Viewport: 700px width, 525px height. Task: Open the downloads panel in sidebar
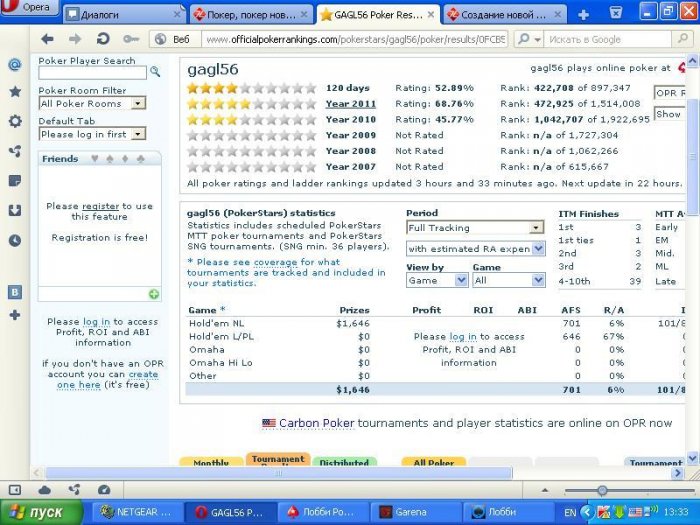pos(15,210)
